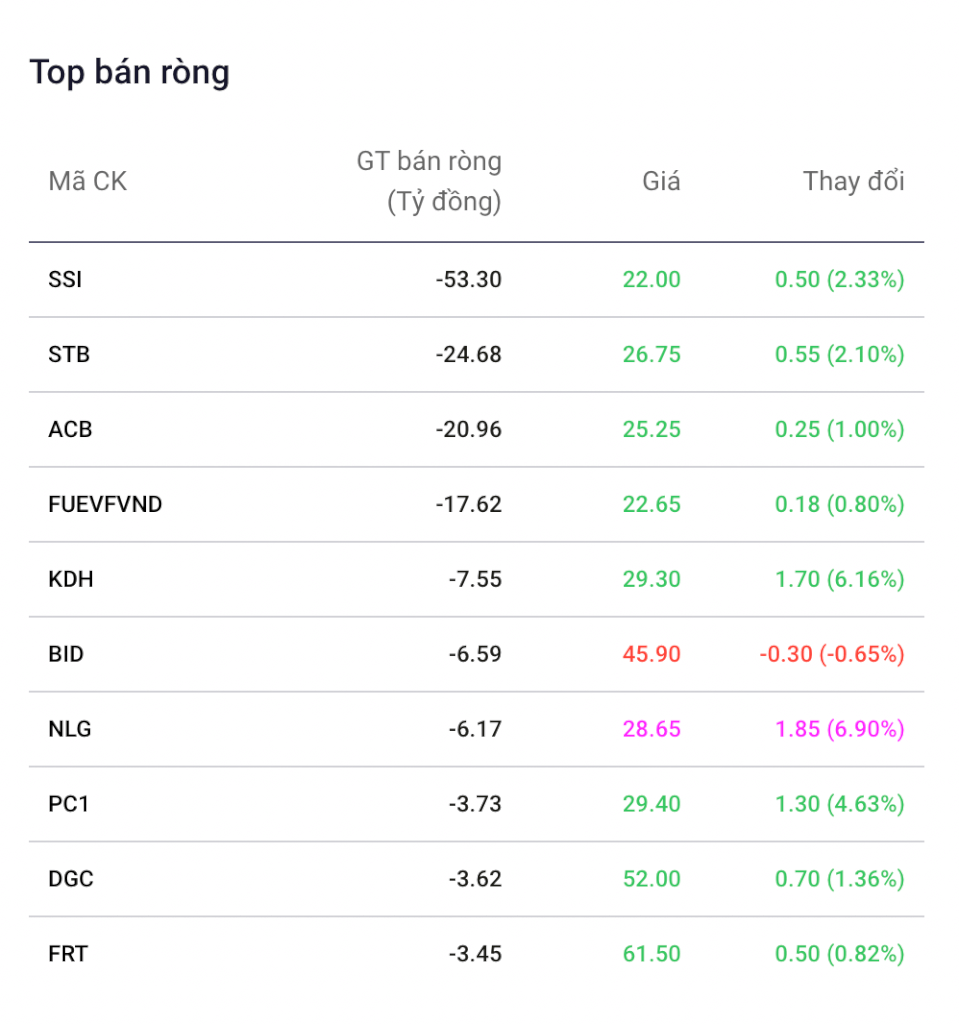This screenshot has width=959, height=1024.
Task: Select the SSI stock ticker
Action: click(65, 280)
